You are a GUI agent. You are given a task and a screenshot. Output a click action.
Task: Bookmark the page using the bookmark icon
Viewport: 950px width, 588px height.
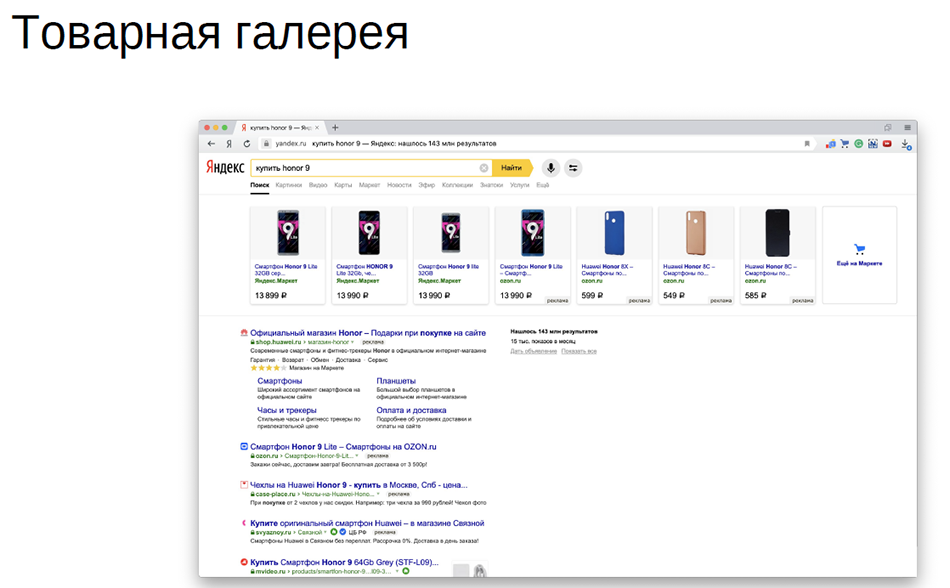807,144
